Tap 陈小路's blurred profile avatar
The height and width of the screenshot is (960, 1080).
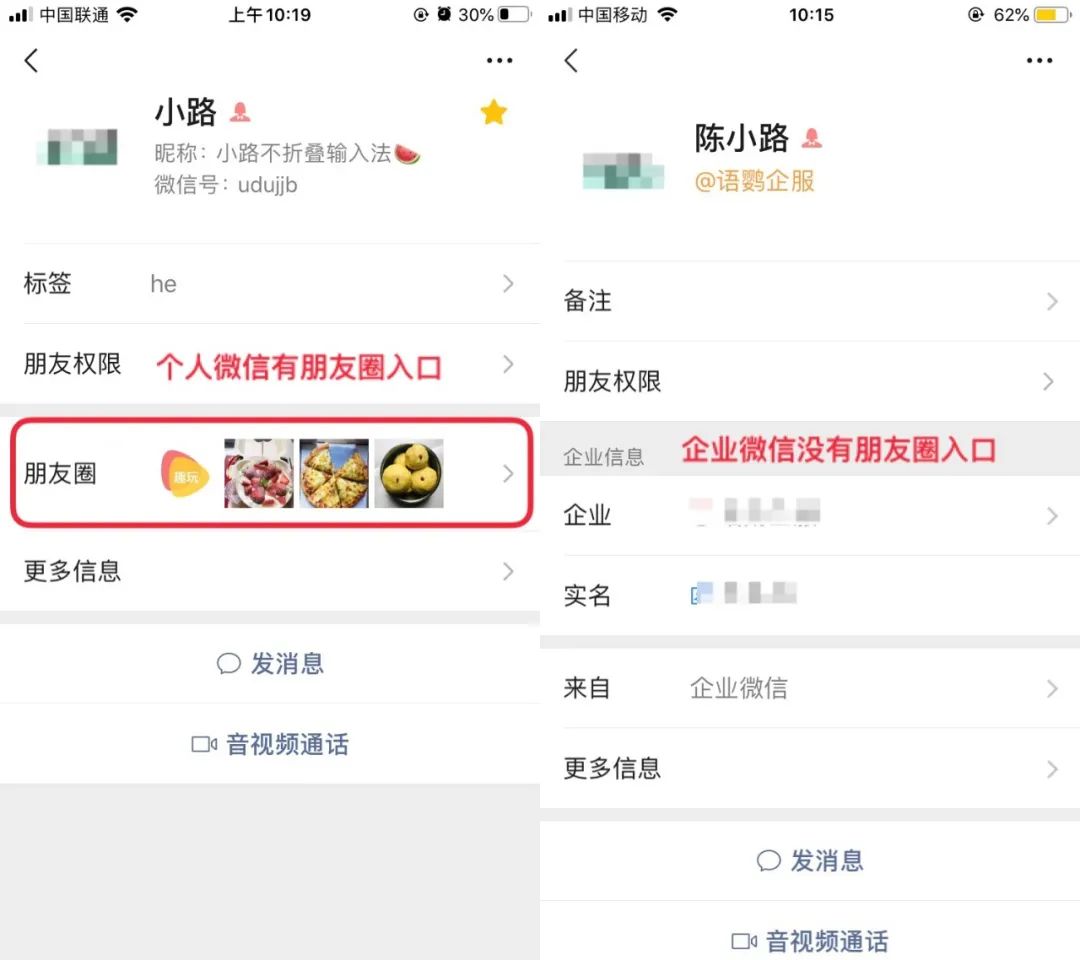pos(623,171)
